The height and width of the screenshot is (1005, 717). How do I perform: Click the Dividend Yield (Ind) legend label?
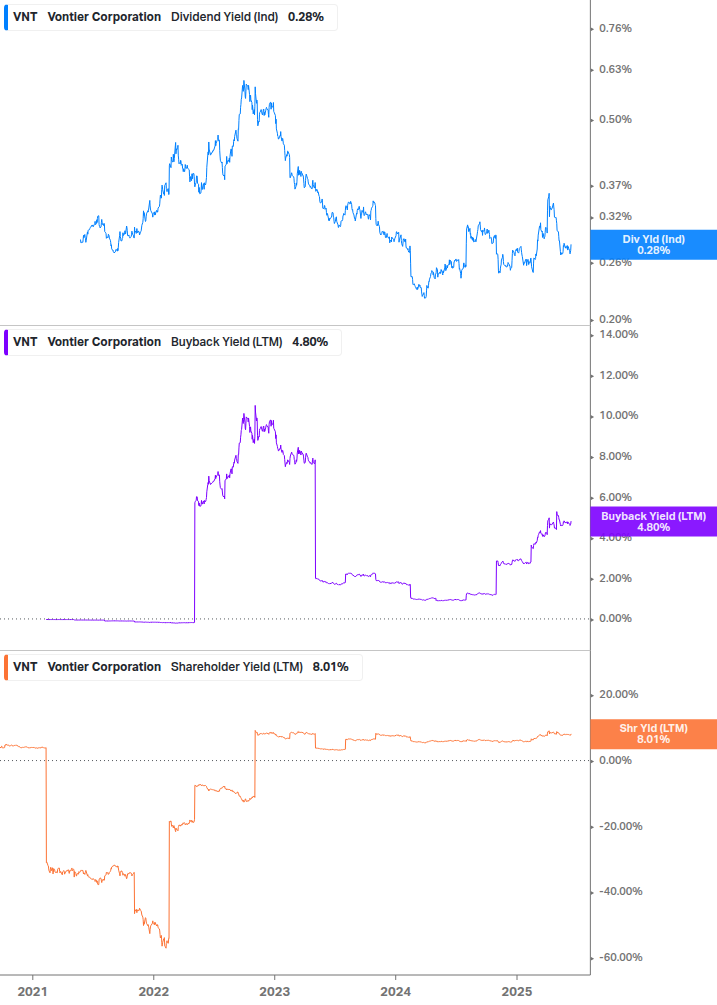click(224, 17)
